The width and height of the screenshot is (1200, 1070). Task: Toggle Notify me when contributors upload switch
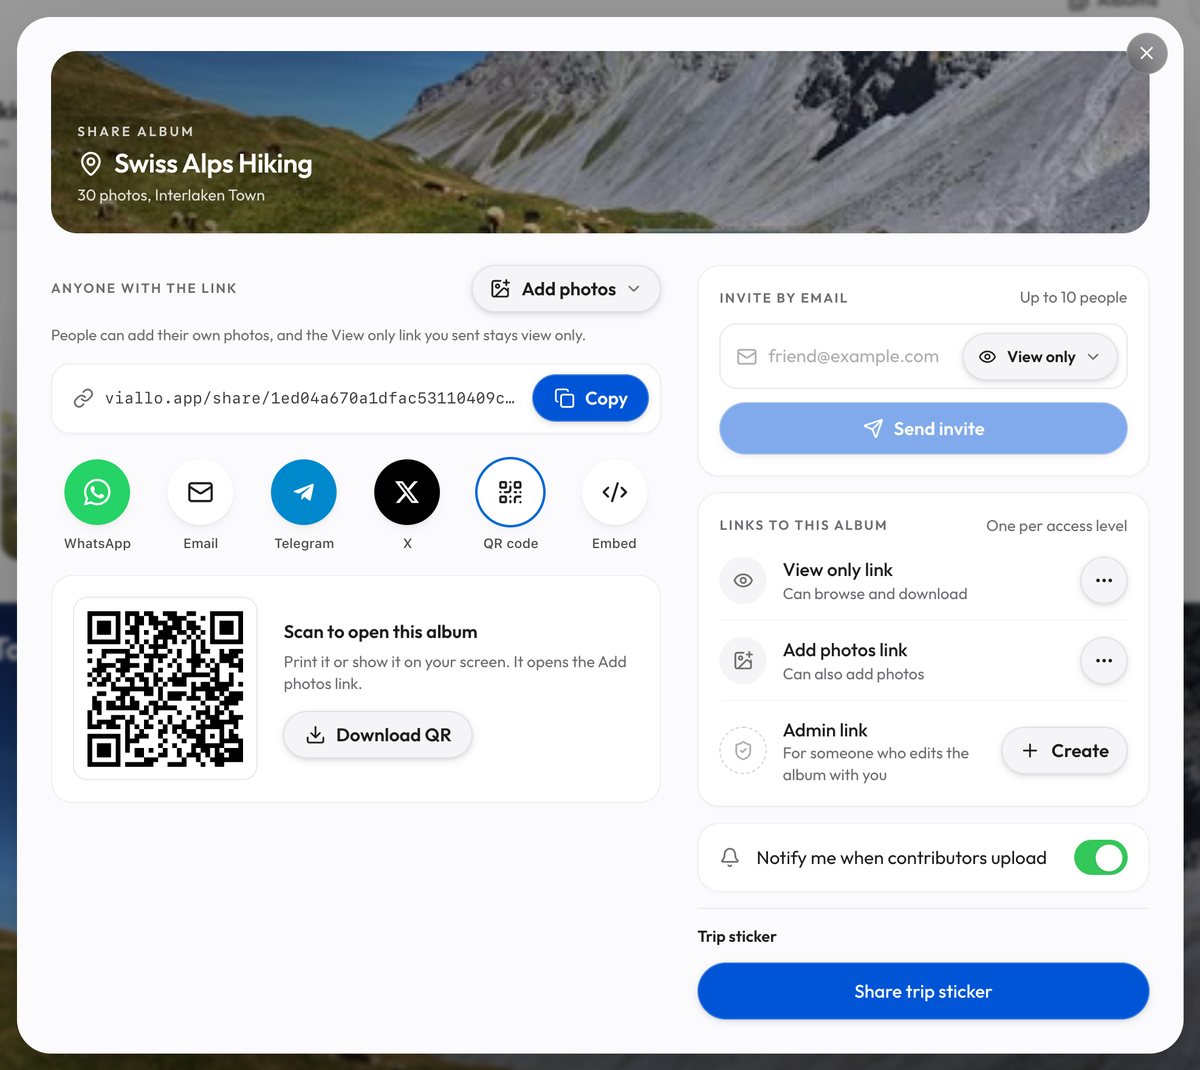[x=1100, y=858]
